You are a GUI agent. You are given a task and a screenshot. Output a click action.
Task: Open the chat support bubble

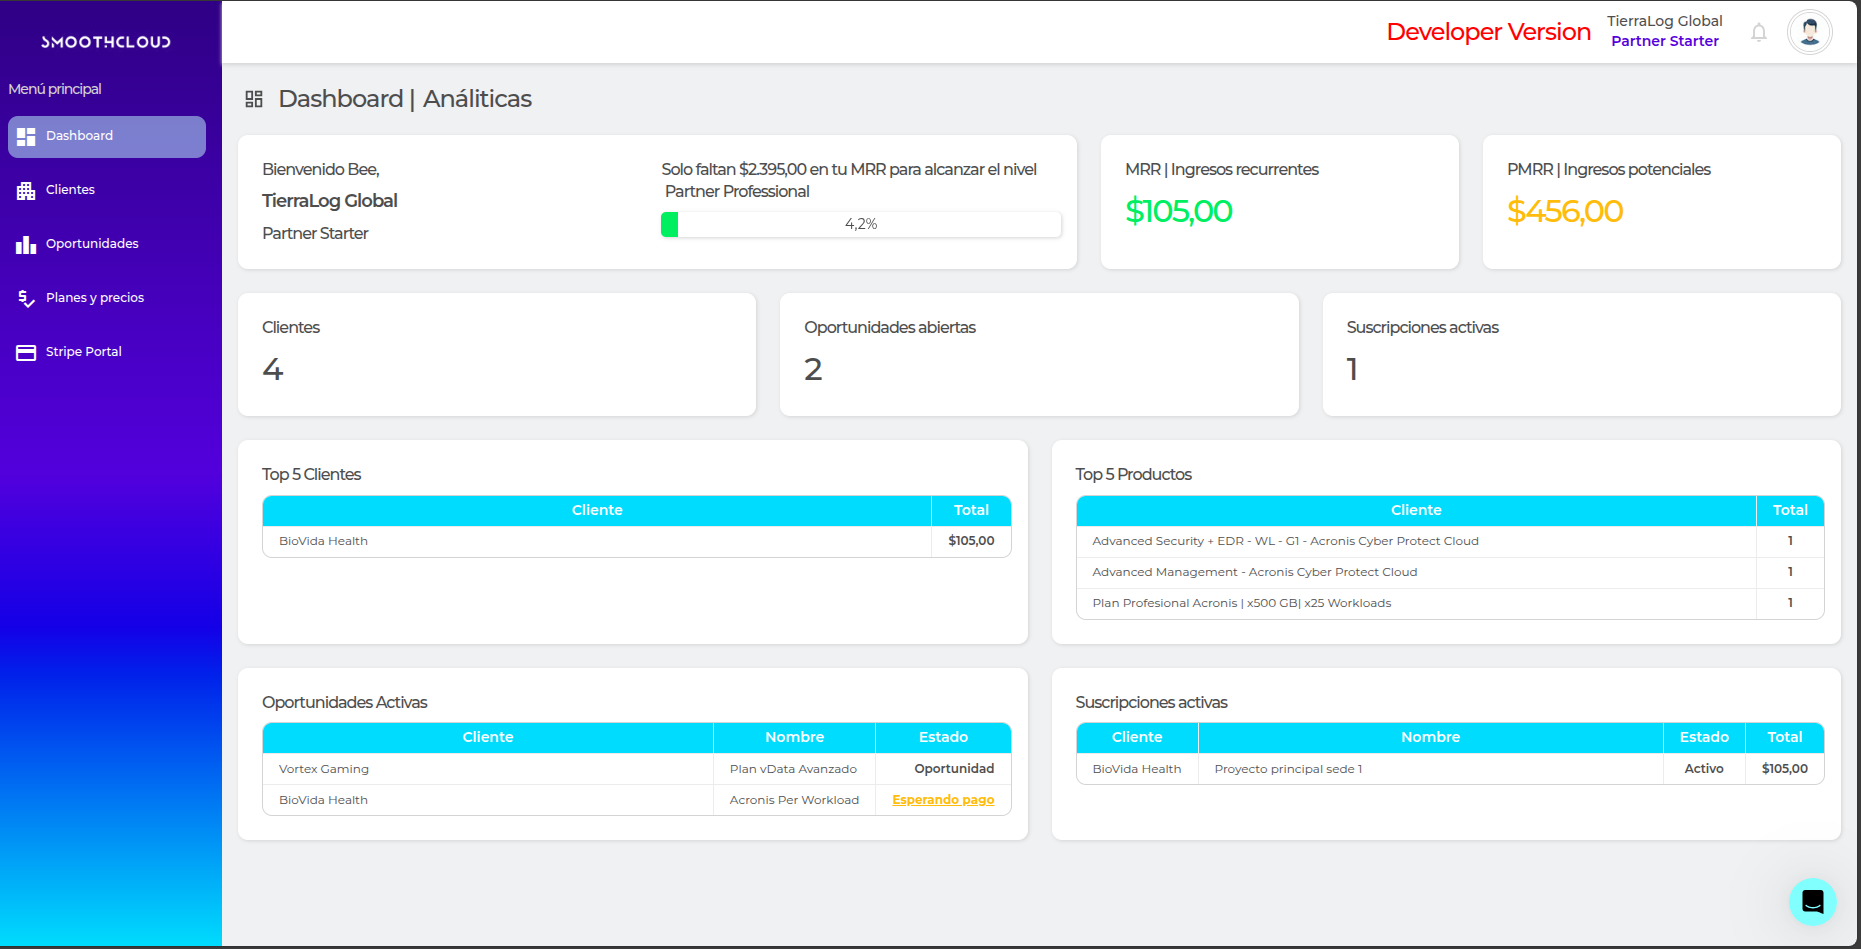1812,901
